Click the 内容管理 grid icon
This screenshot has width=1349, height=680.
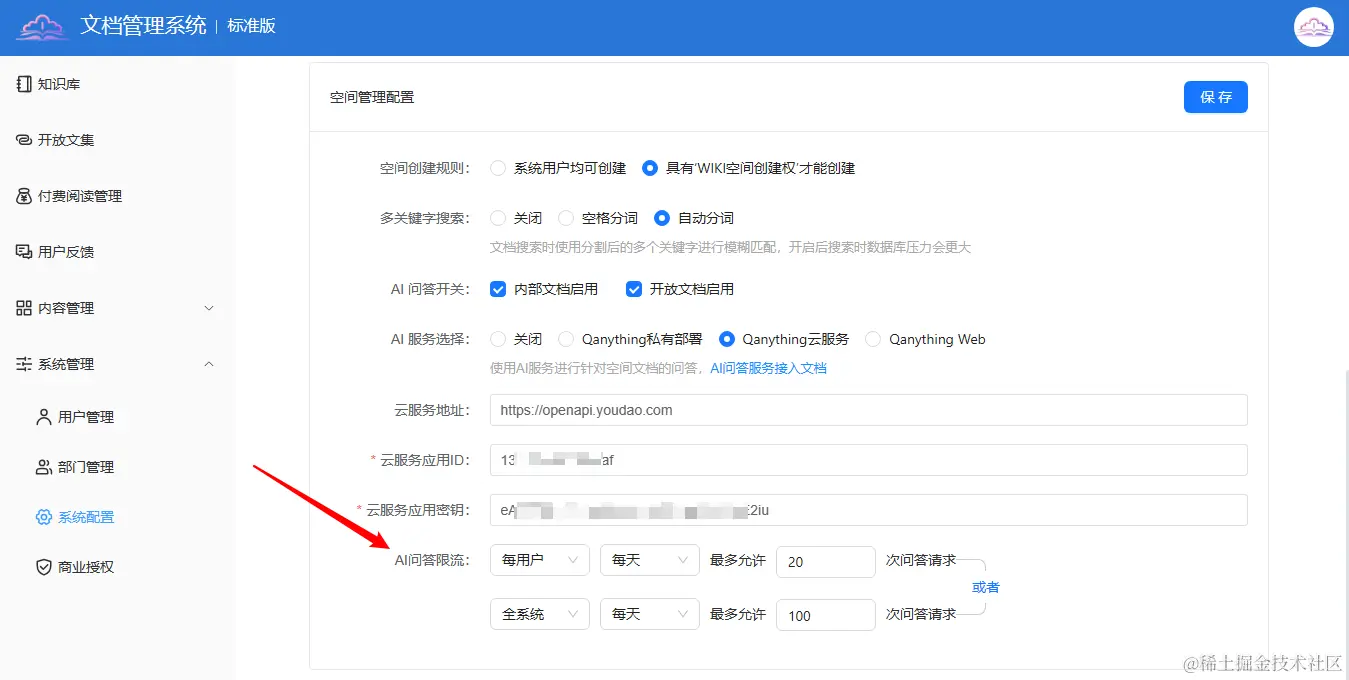point(24,308)
